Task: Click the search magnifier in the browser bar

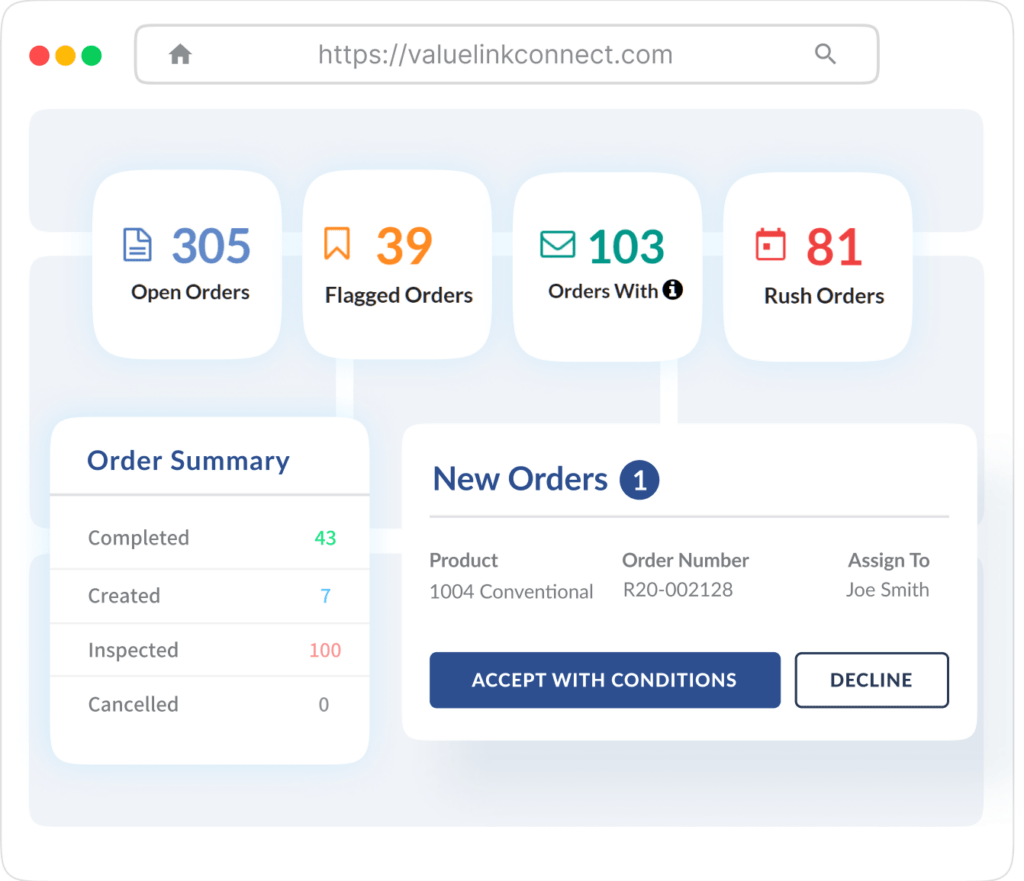Action: click(825, 54)
